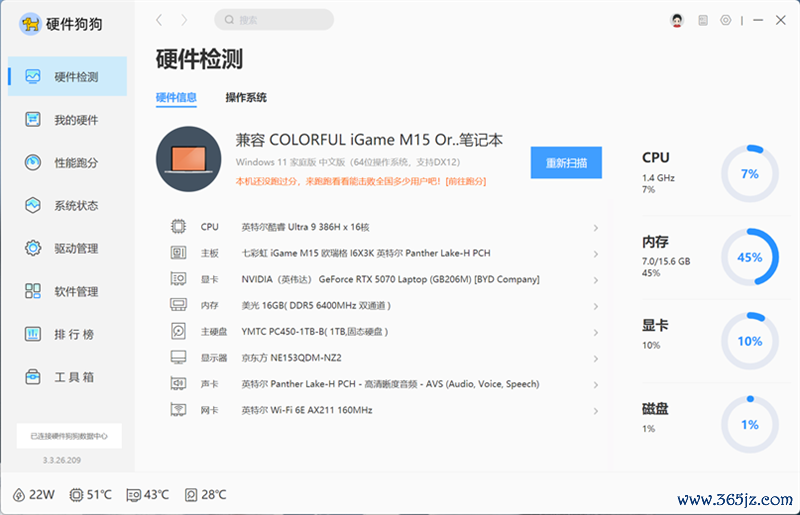Image resolution: width=800 pixels, height=515 pixels.
Task: Click the 硬件狗狗 dog logo
Action: pos(30,23)
